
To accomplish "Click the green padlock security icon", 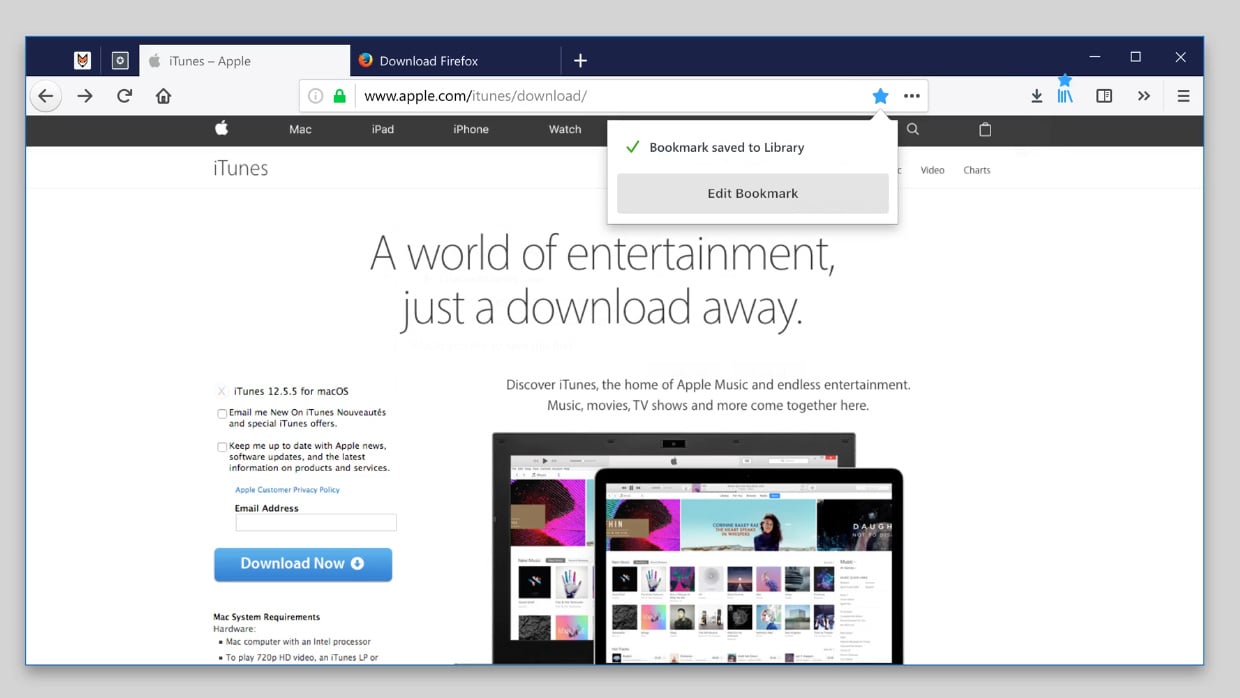I will coord(339,96).
